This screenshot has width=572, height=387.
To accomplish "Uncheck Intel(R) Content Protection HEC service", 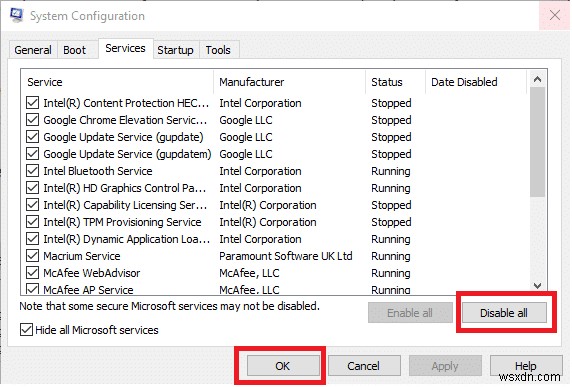I will 32,103.
